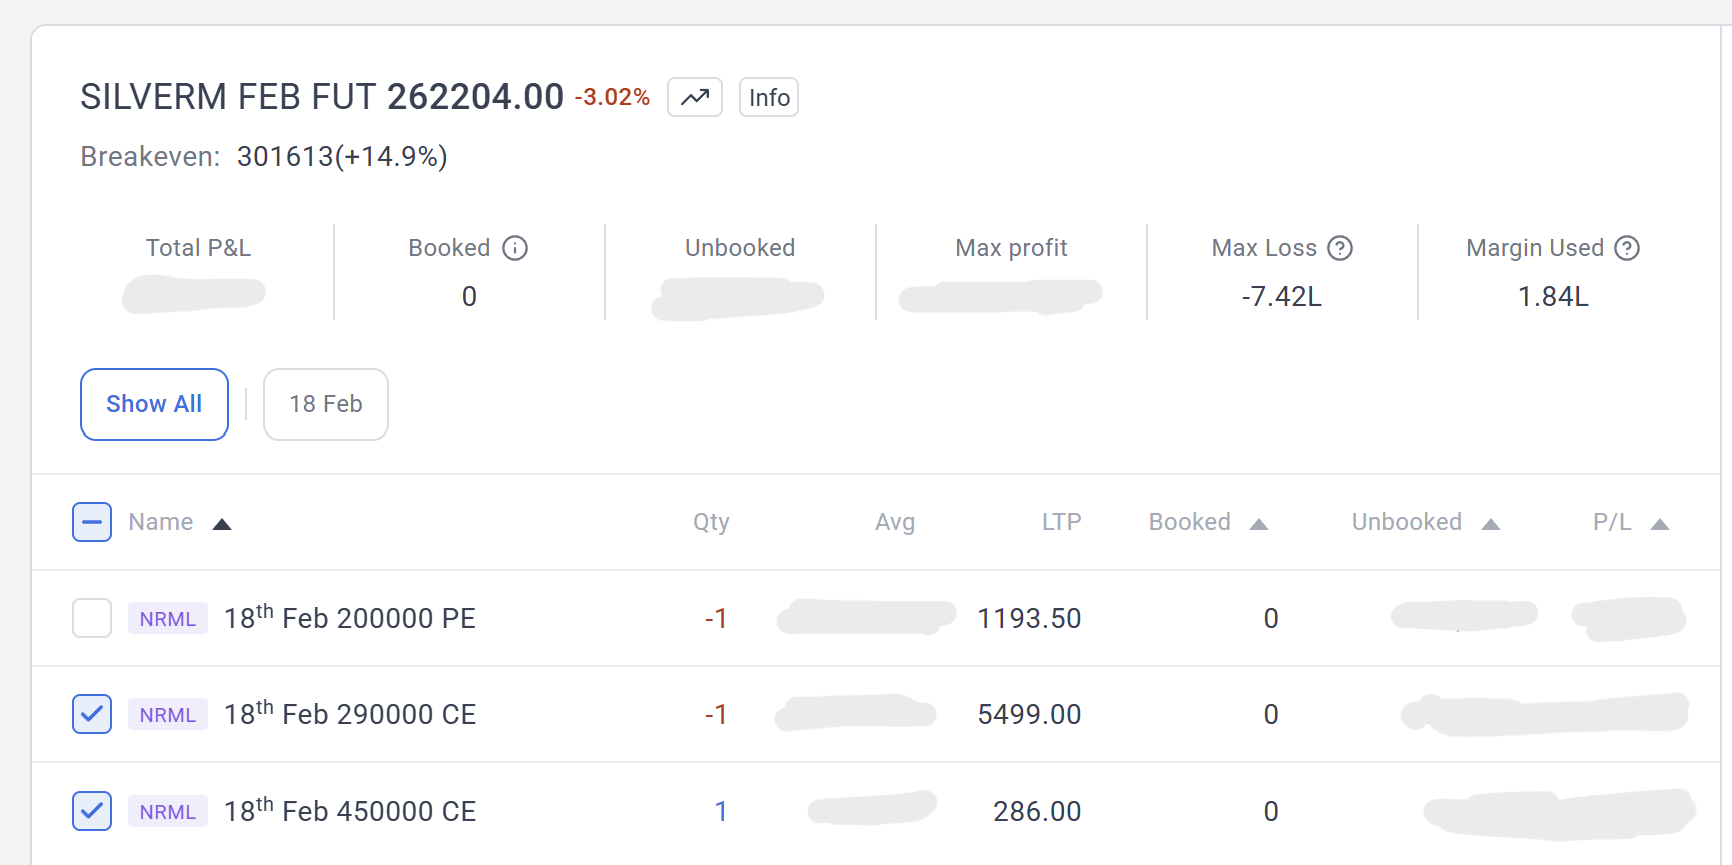This screenshot has height=865, width=1732.
Task: Sort by P/L column arrow
Action: point(1660,524)
